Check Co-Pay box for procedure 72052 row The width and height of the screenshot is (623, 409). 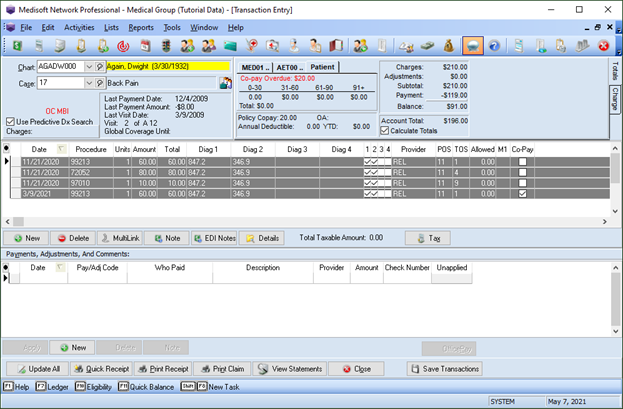(522, 173)
